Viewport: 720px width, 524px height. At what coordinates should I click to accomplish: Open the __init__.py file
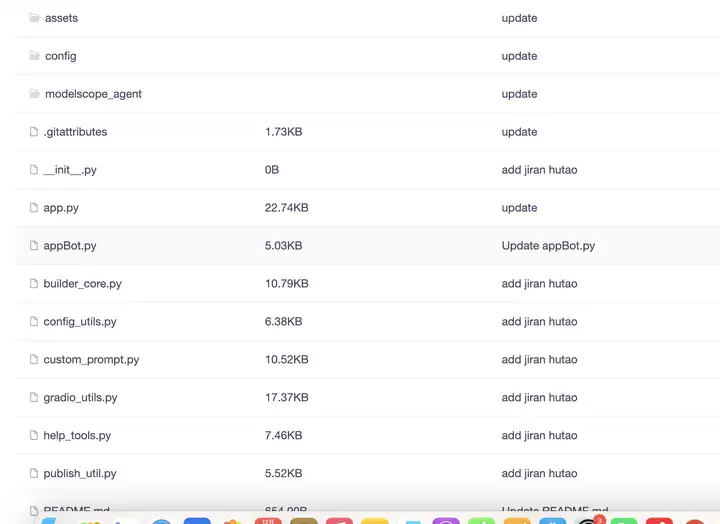[x=70, y=170]
